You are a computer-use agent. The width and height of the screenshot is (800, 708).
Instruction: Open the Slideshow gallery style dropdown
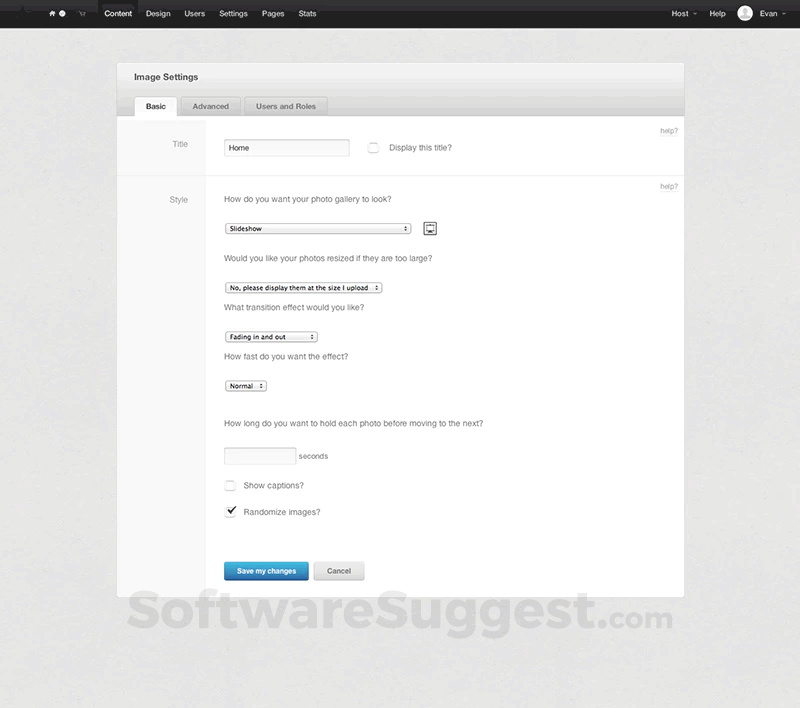coord(317,228)
